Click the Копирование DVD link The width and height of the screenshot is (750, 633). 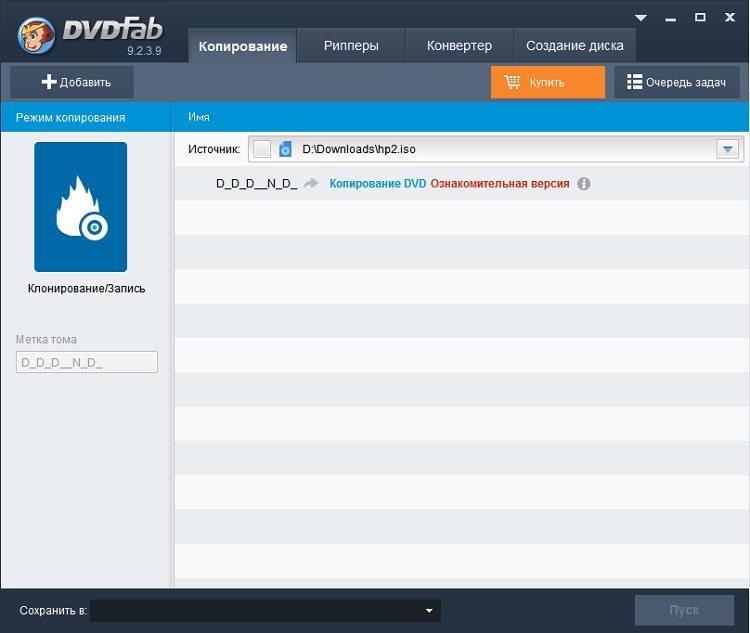pyautogui.click(x=377, y=184)
